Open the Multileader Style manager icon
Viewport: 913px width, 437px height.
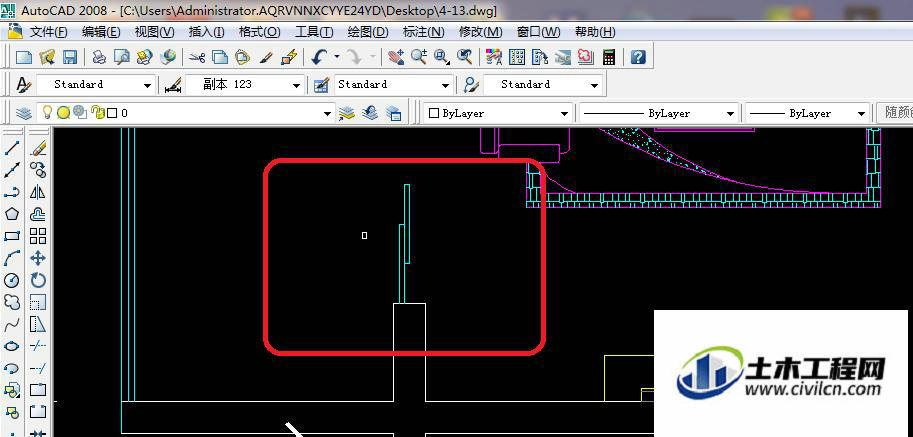(x=471, y=85)
